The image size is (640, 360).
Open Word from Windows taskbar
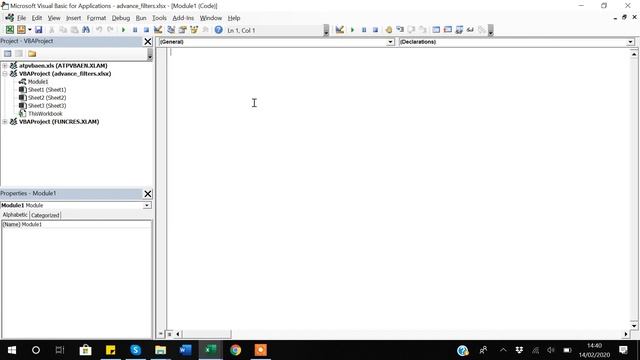click(x=185, y=350)
